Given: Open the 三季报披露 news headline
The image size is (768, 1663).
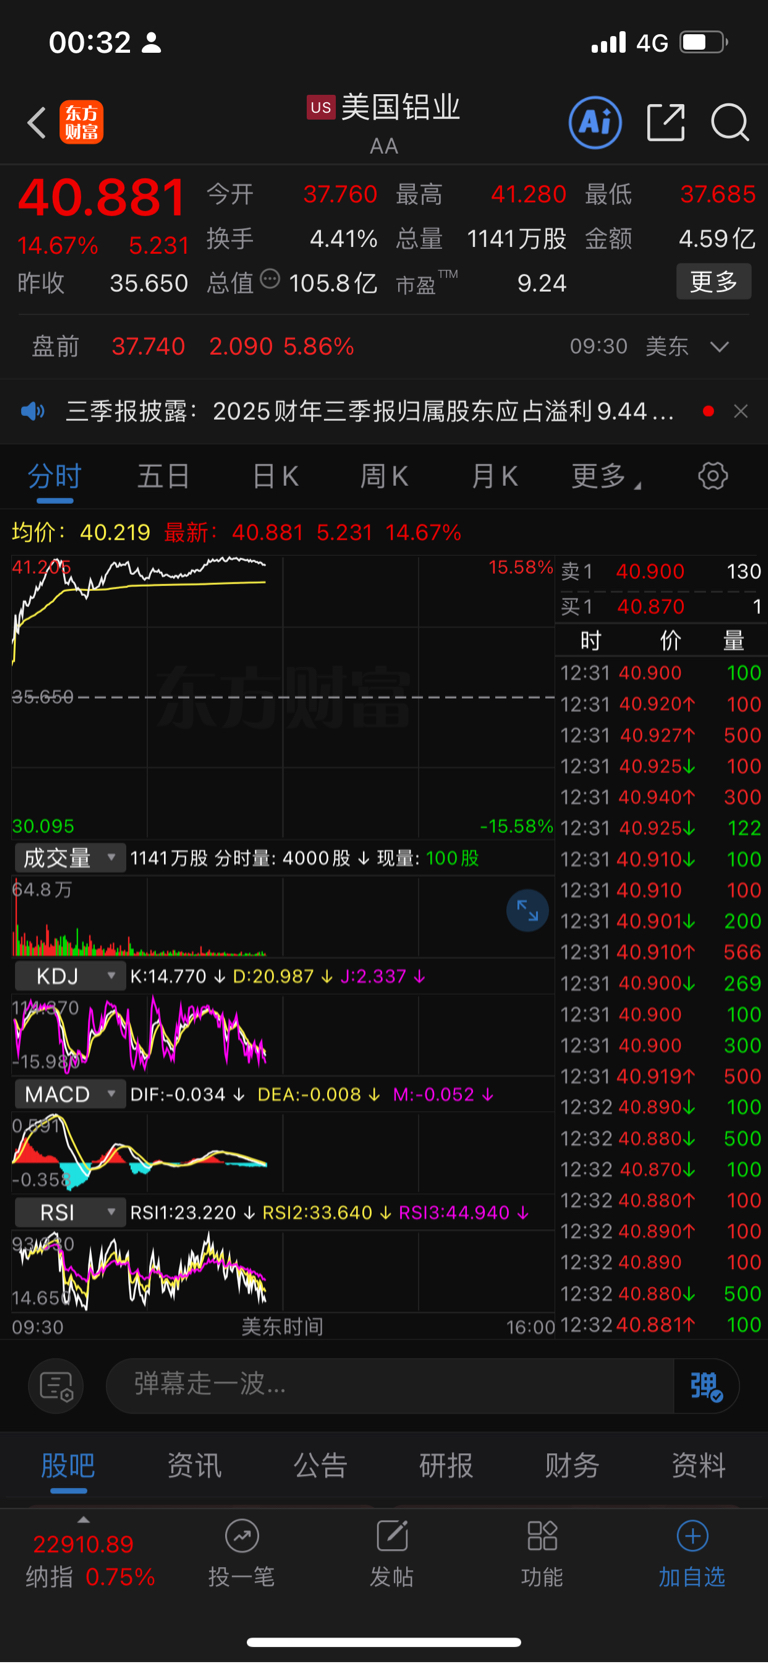Looking at the screenshot, I should click(370, 411).
